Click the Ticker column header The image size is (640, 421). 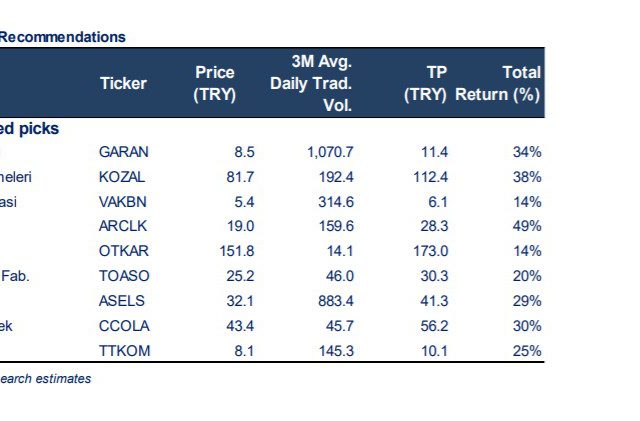[123, 84]
